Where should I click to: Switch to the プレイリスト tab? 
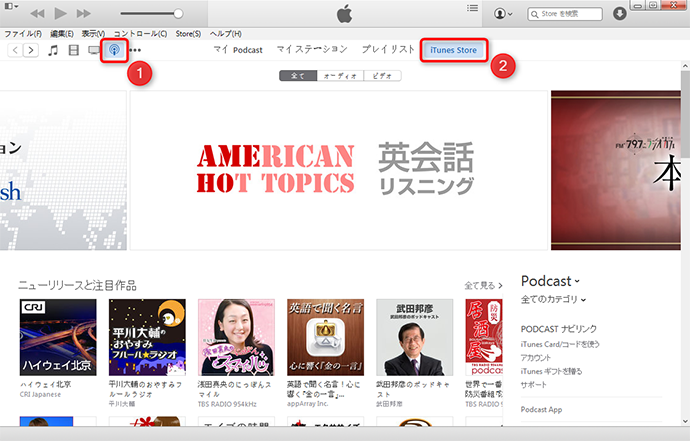pos(388,49)
